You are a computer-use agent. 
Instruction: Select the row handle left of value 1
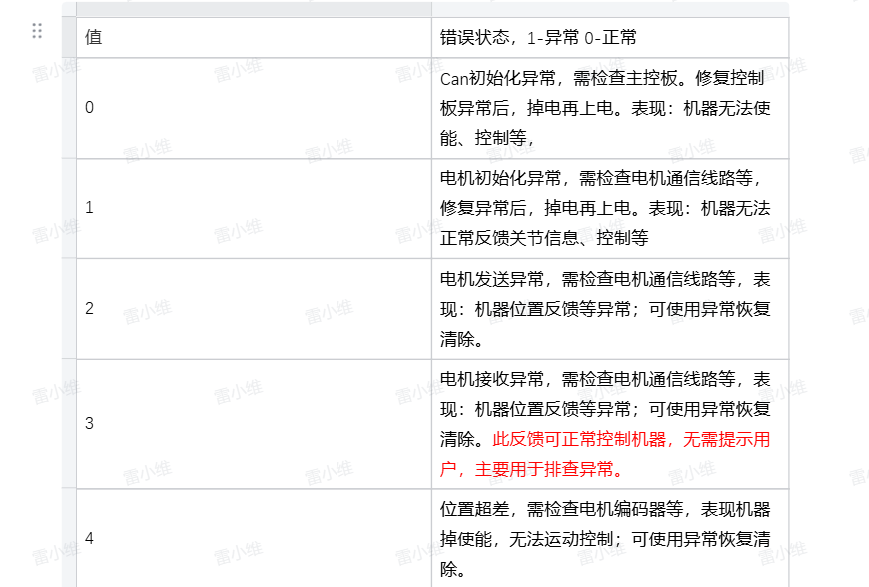point(69,208)
